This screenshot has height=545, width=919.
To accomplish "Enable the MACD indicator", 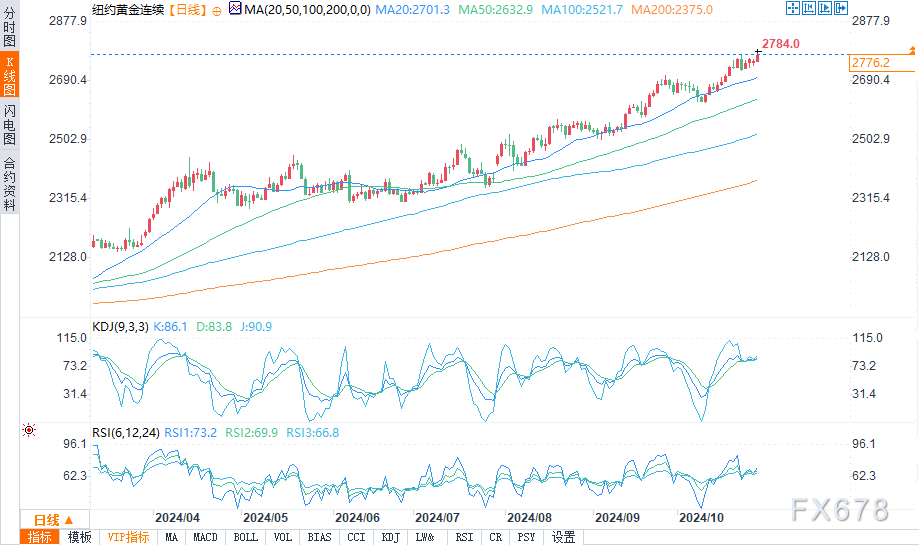I will [x=205, y=537].
